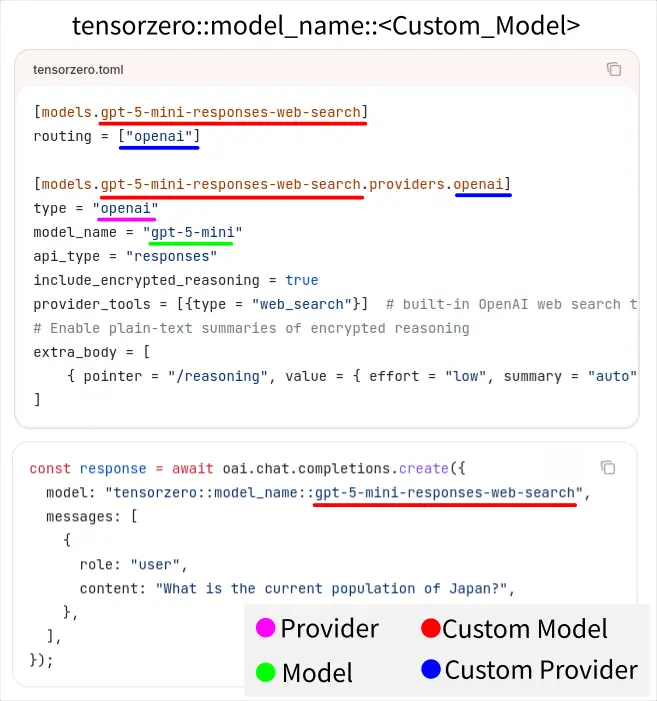
Task: Click the "Custom Provider" legend label
Action: pyautogui.click(x=541, y=671)
